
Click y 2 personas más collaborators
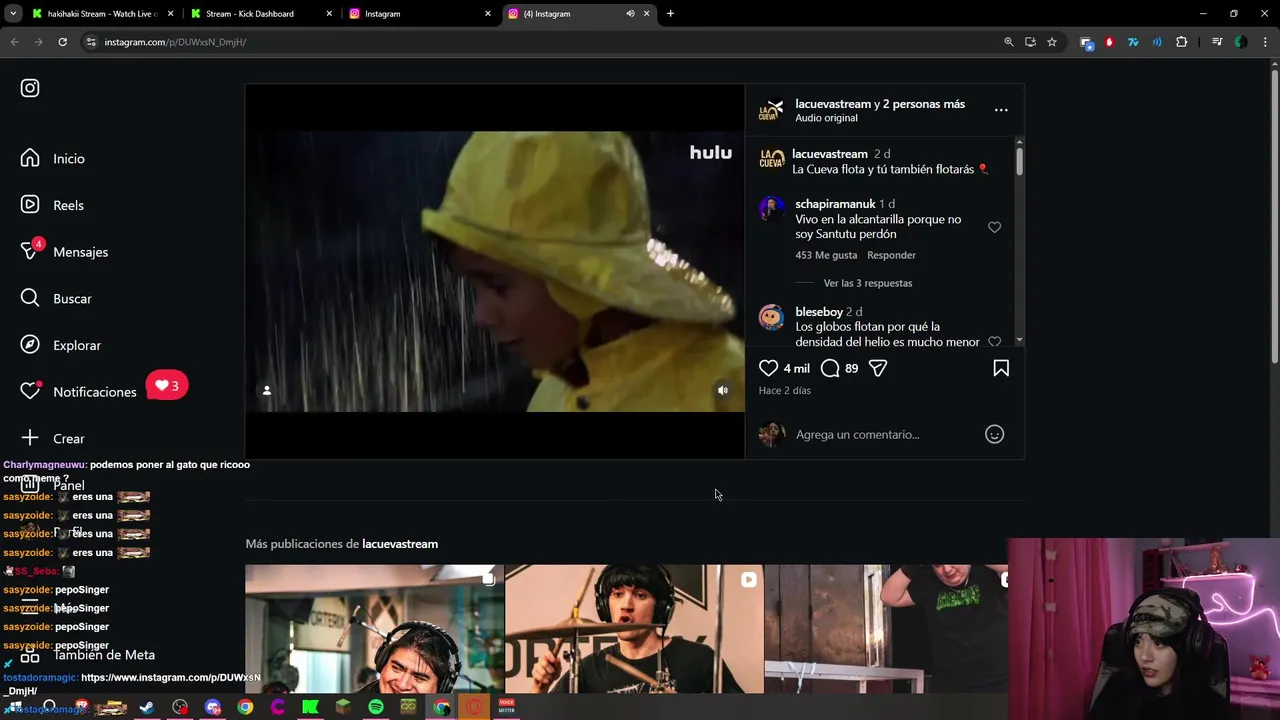919,104
